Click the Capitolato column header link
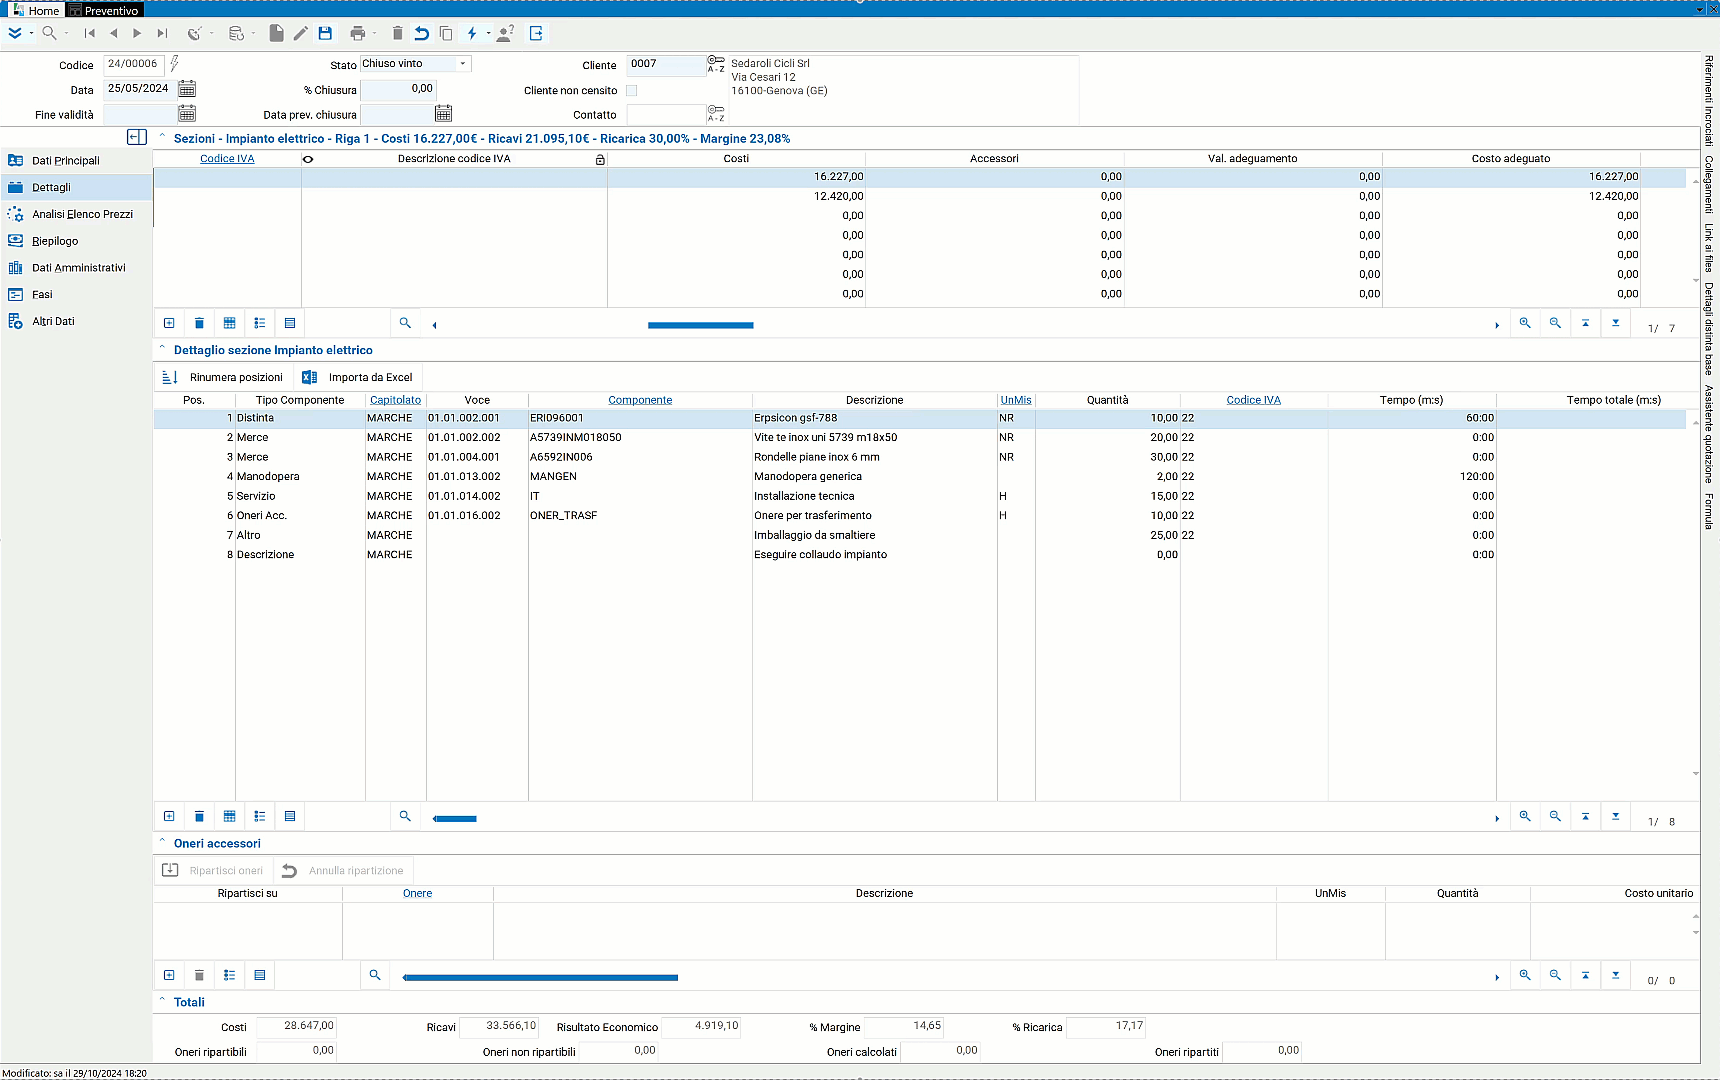The height and width of the screenshot is (1080, 1720). click(396, 400)
